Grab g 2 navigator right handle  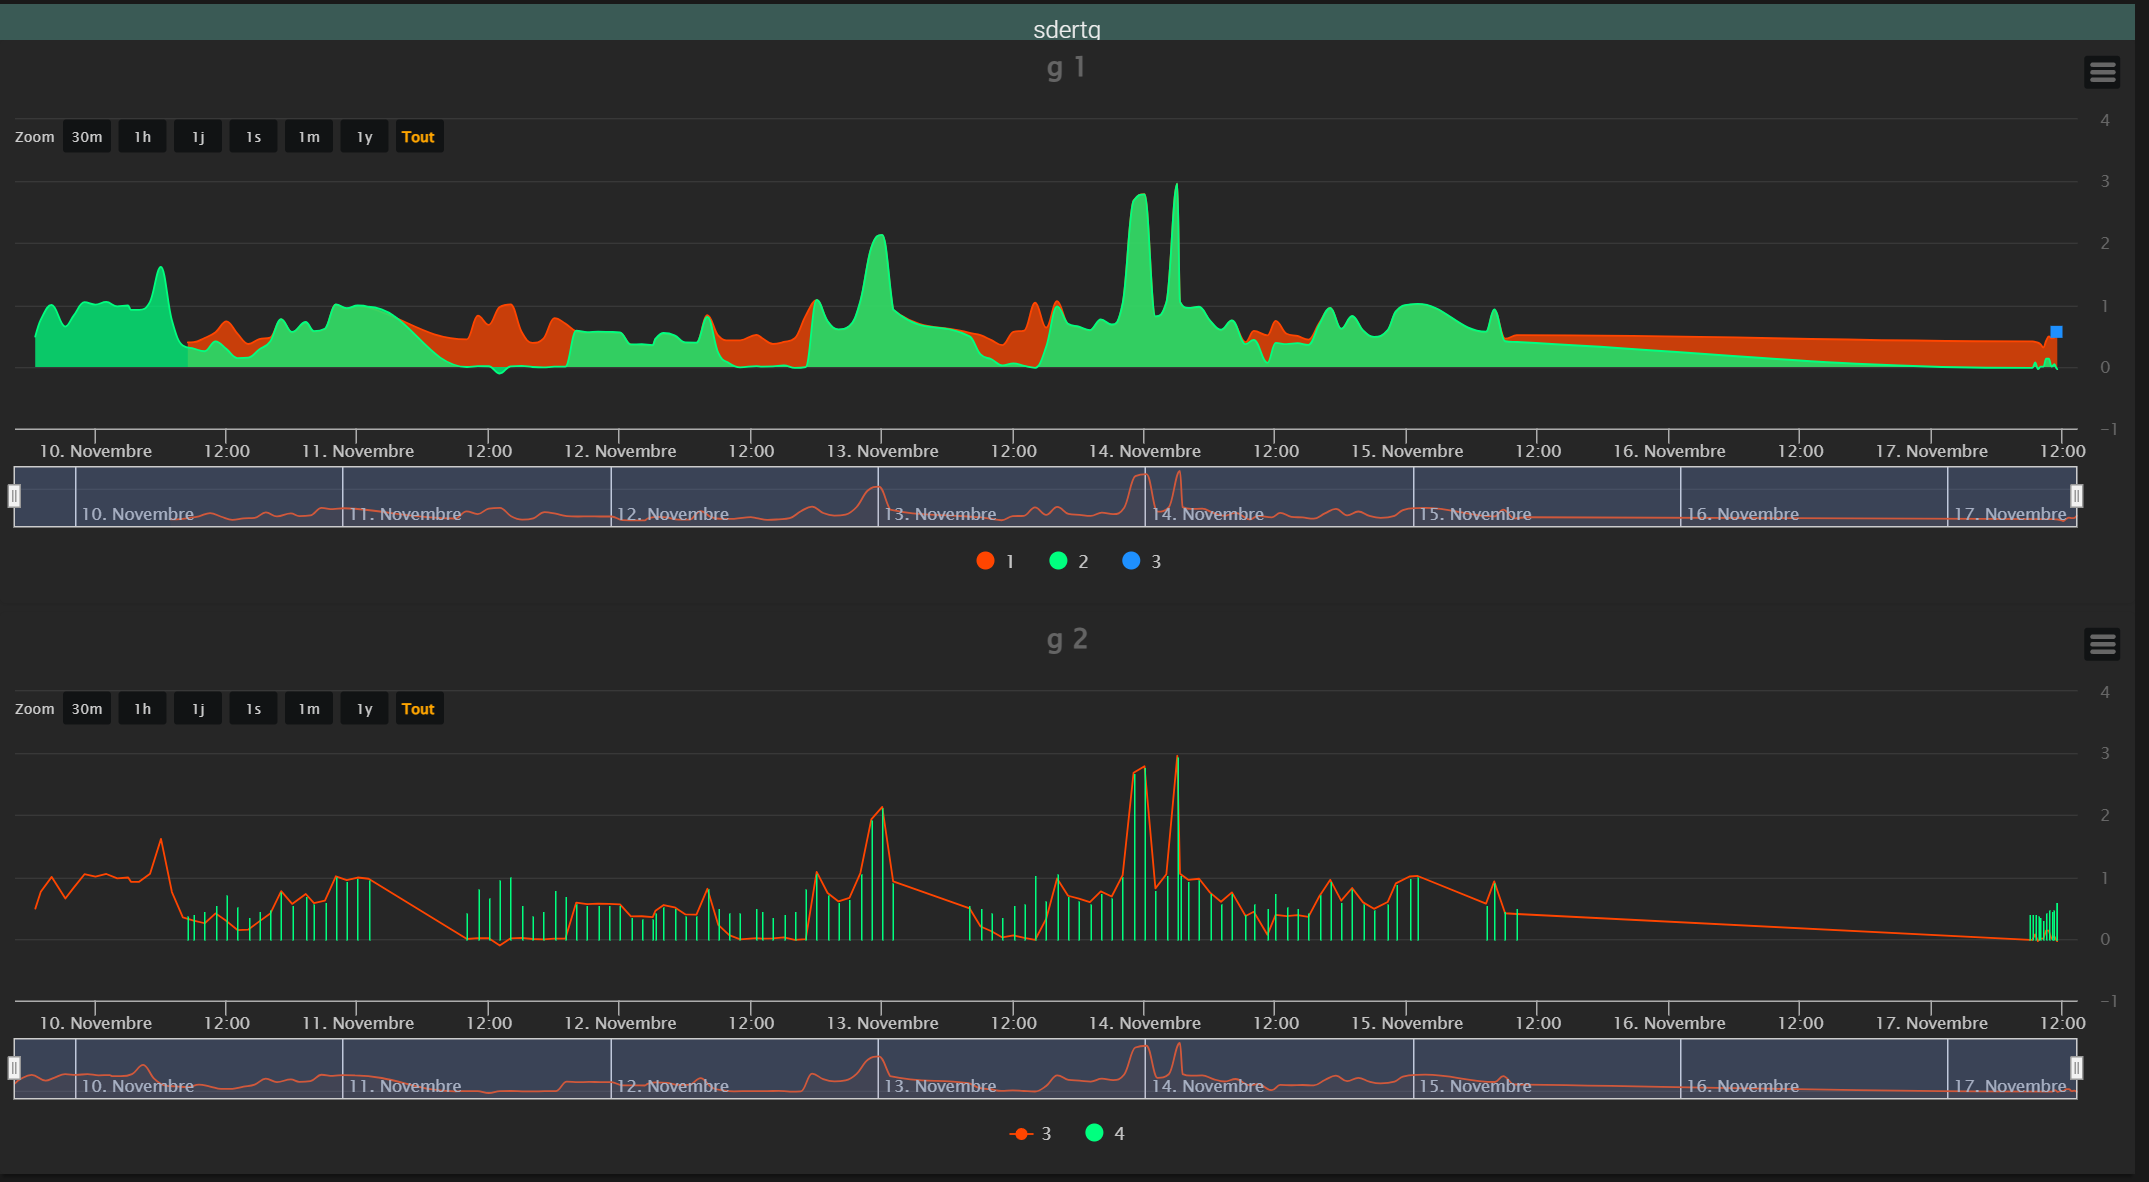(2076, 1068)
